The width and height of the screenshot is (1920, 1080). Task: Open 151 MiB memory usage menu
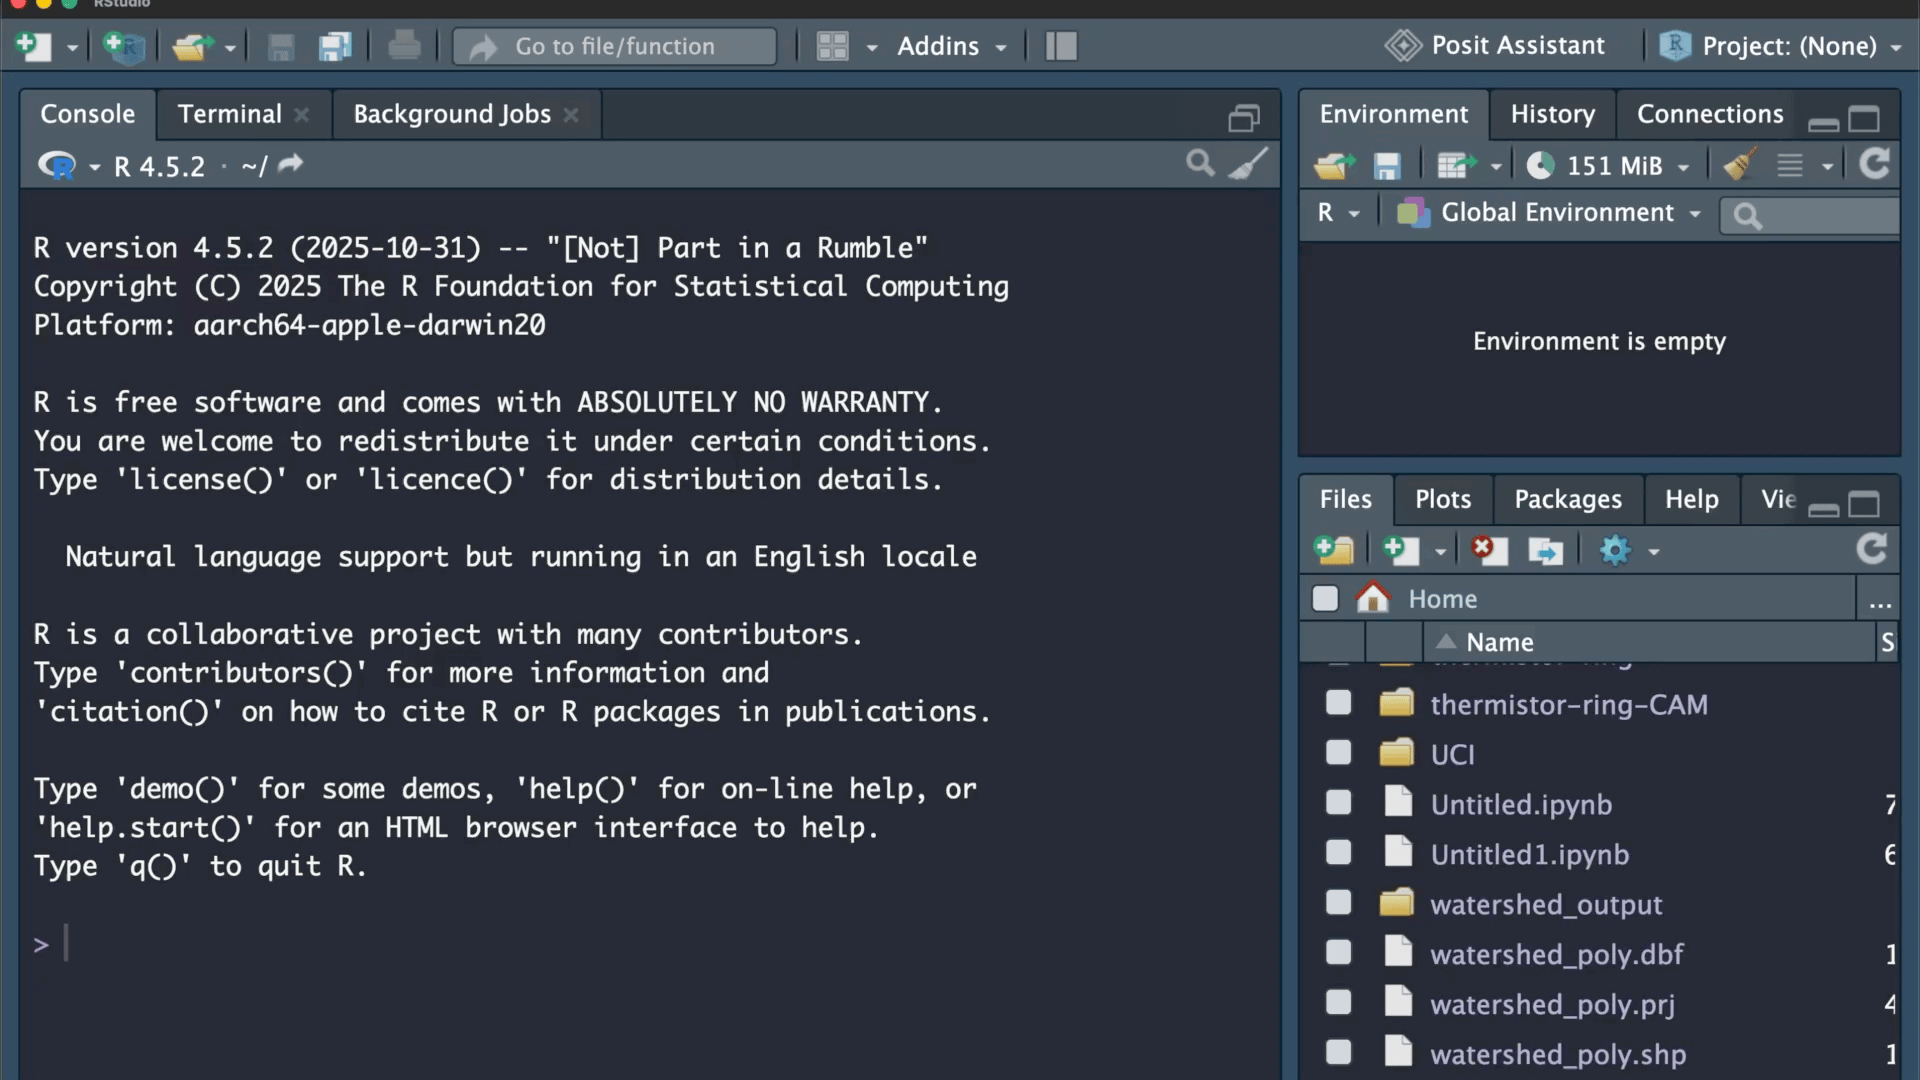(1608, 165)
